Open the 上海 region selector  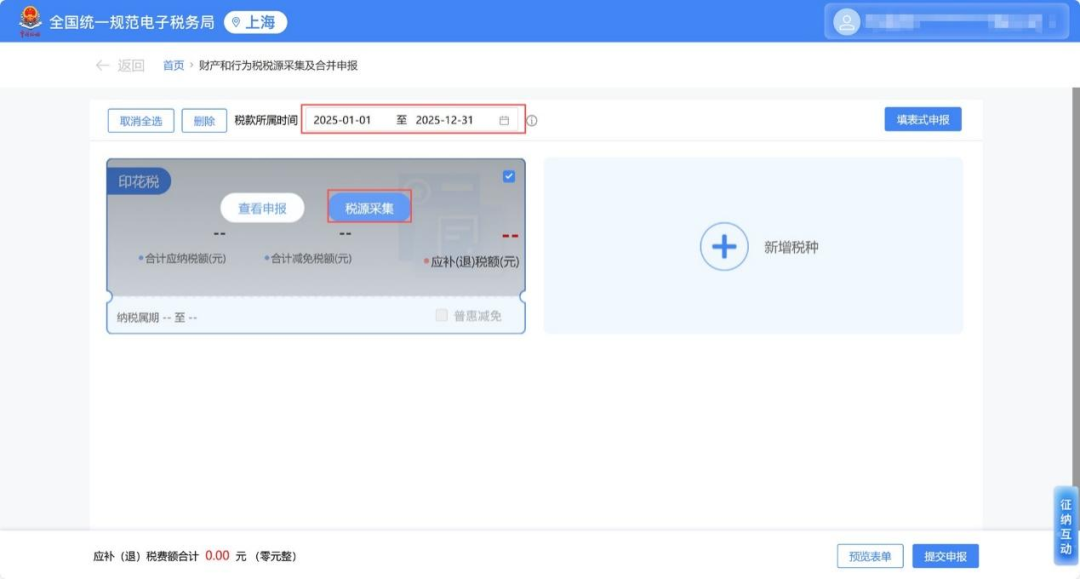[x=255, y=22]
